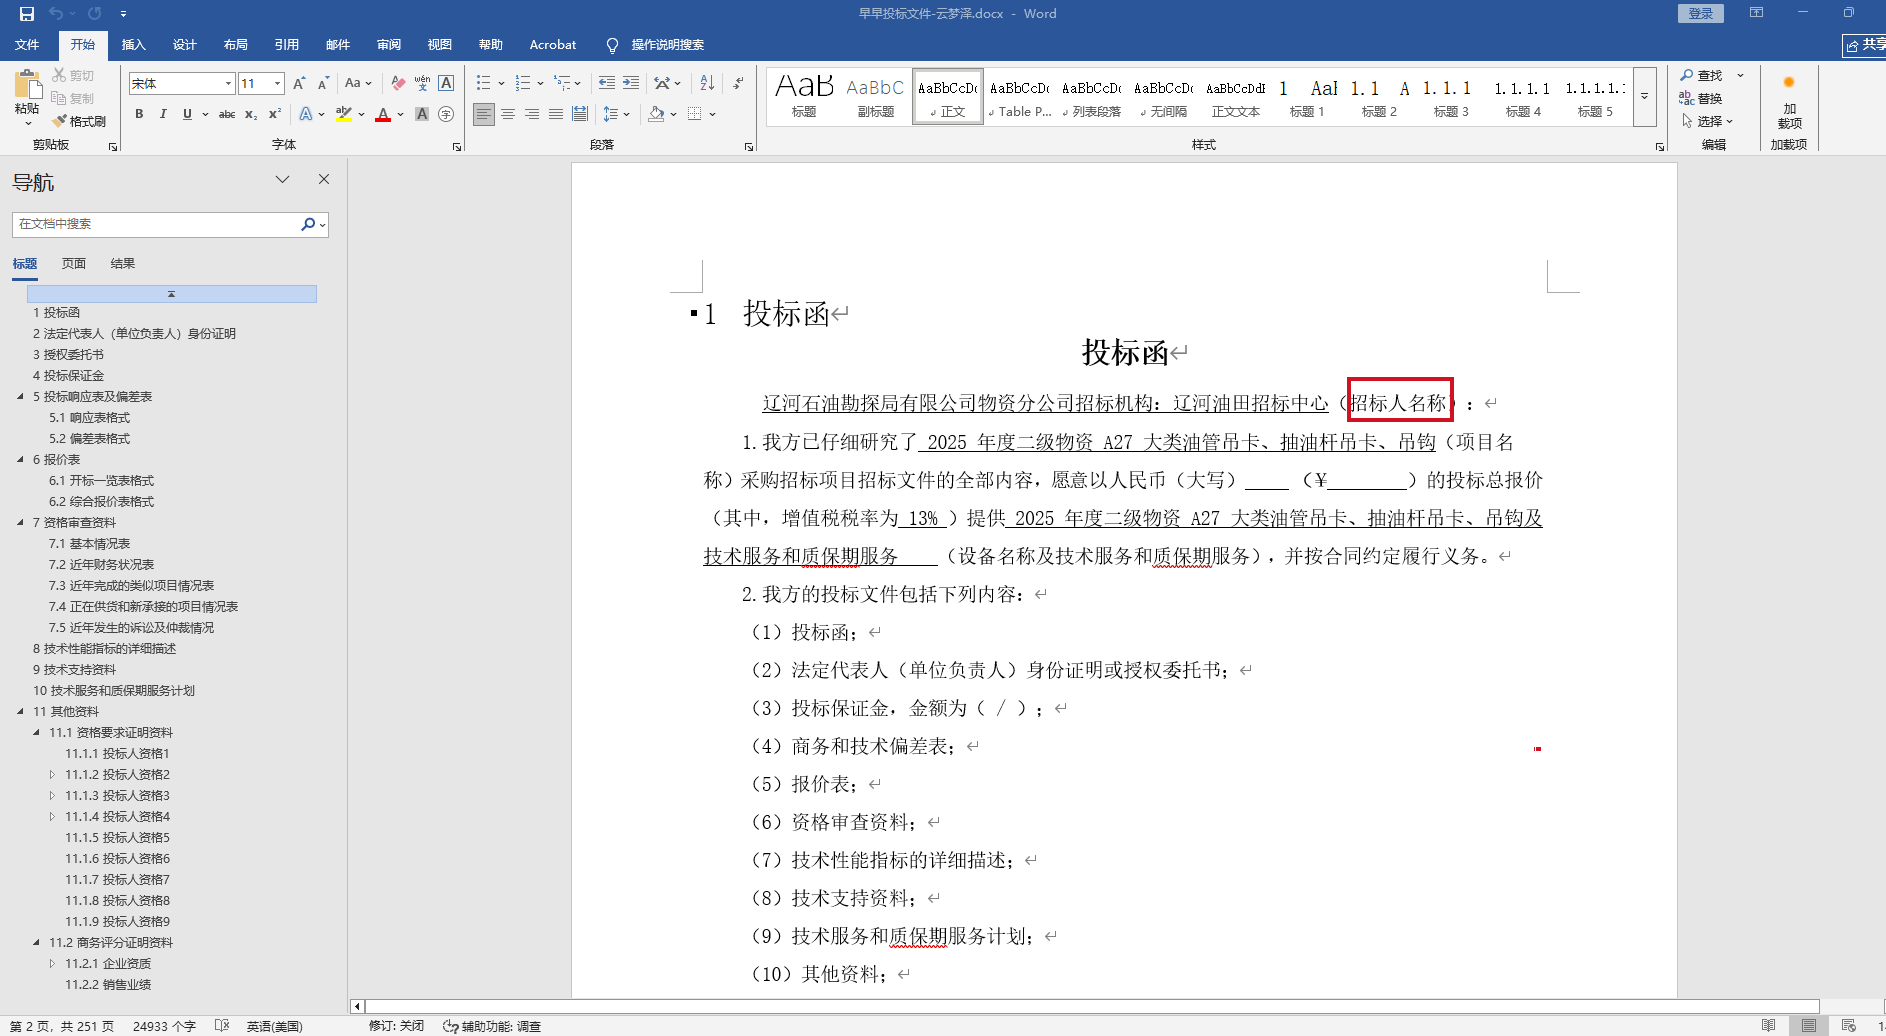Viewport: 1886px width, 1036px height.
Task: Switch to the 页面 tab in navigation pane
Action: [73, 264]
